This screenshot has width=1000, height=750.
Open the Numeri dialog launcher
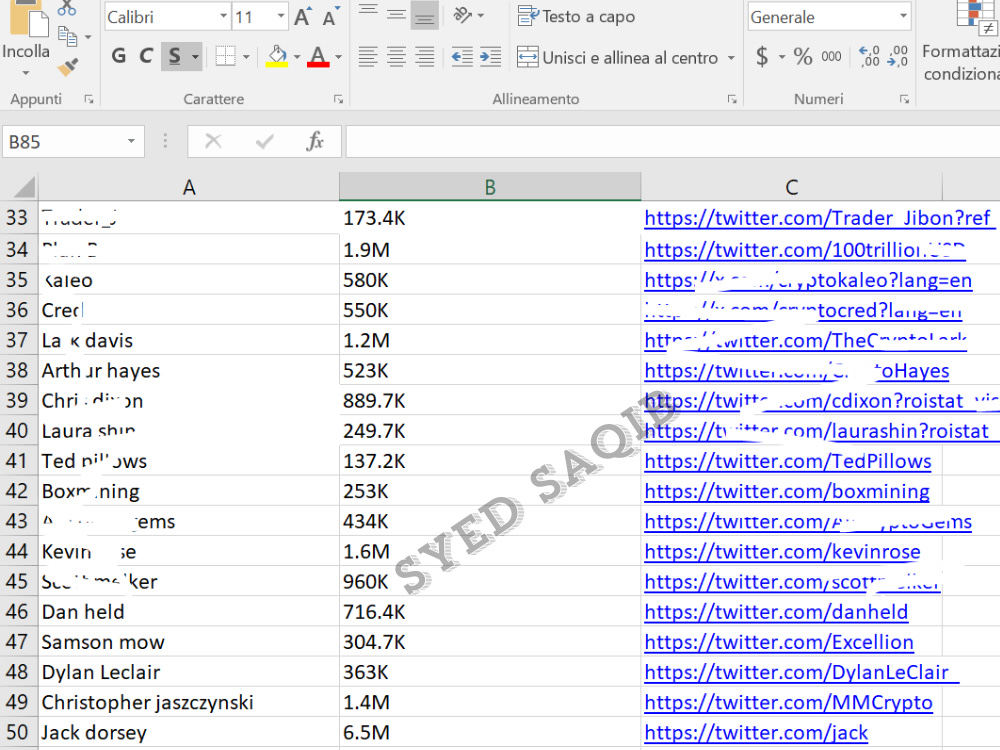[x=904, y=99]
